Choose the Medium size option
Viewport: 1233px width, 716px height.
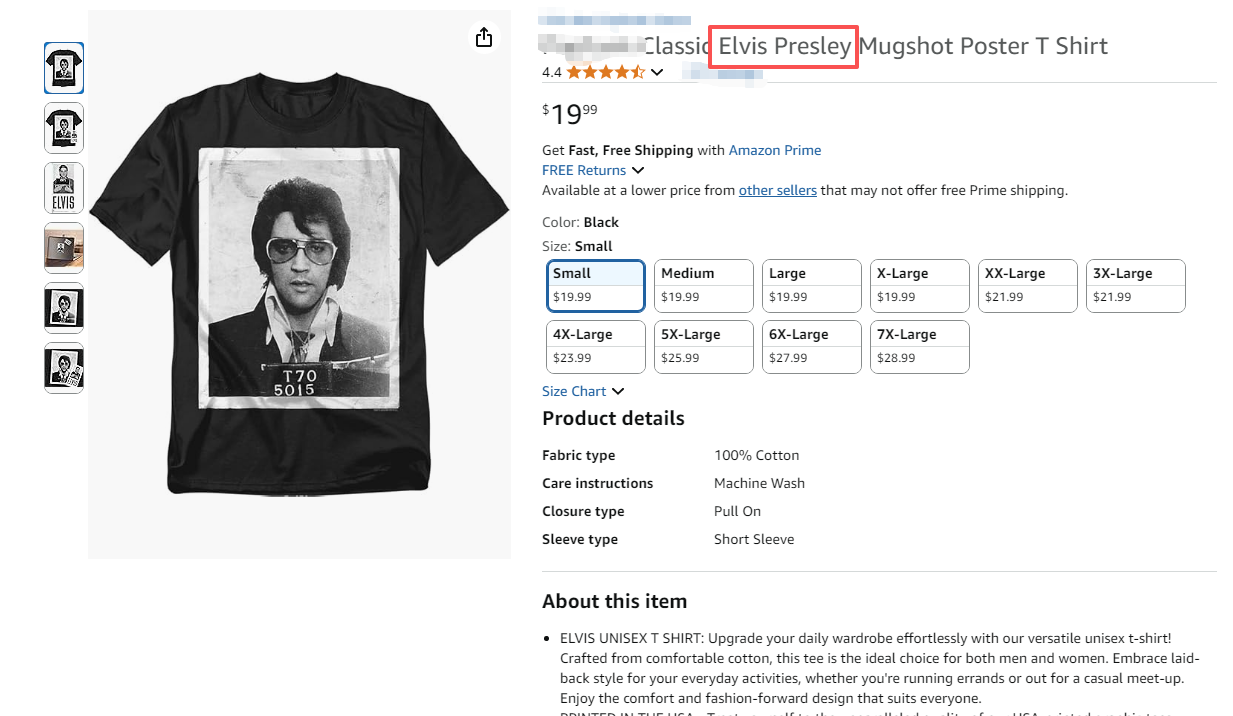tap(704, 285)
